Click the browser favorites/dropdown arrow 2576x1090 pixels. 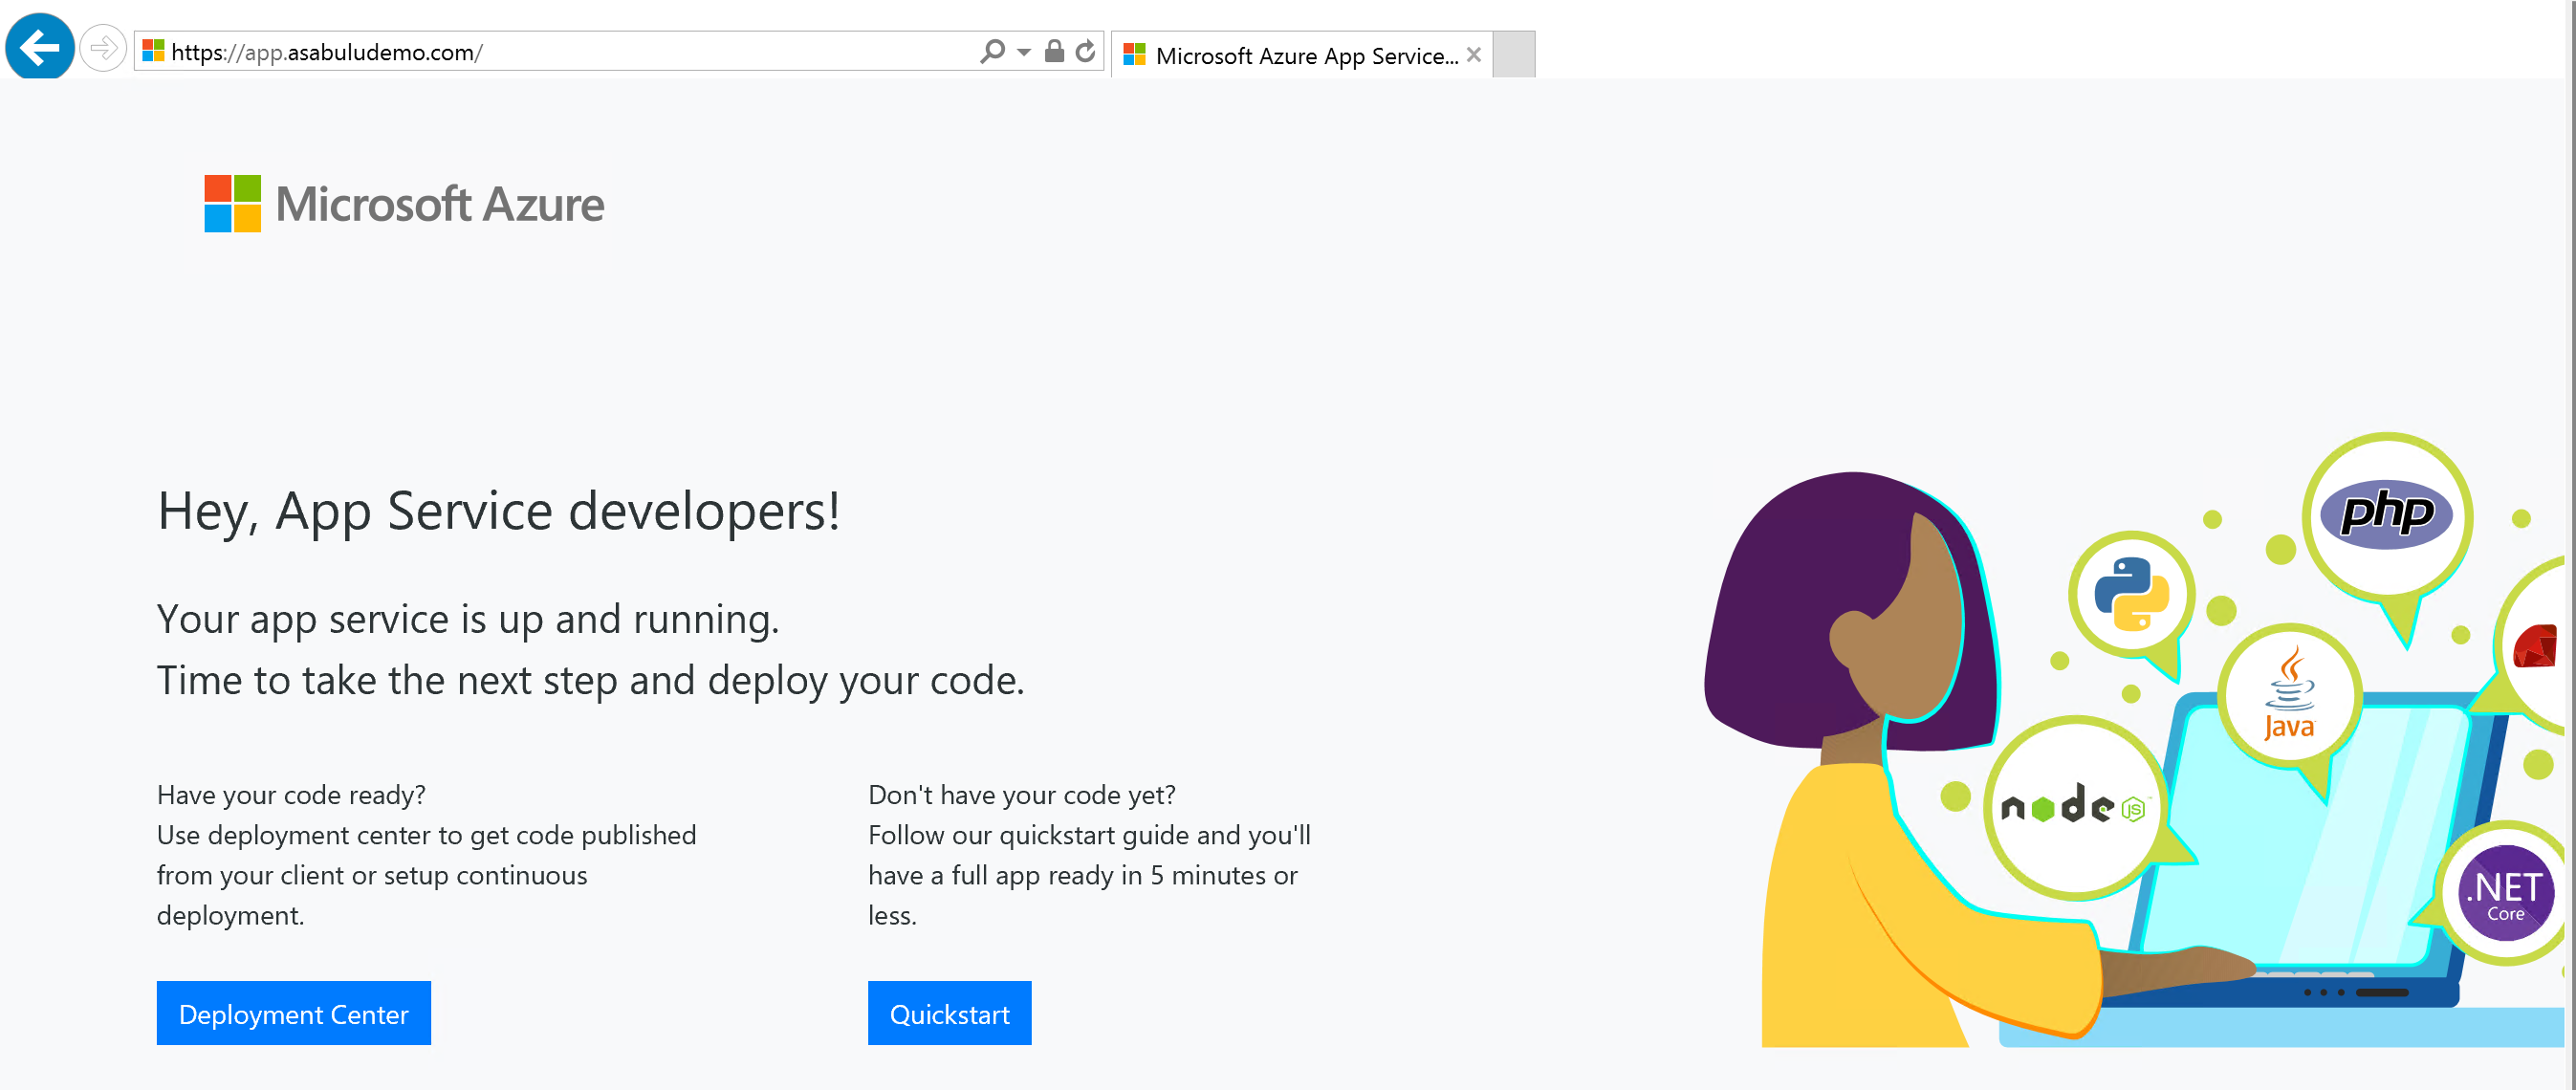[1020, 53]
